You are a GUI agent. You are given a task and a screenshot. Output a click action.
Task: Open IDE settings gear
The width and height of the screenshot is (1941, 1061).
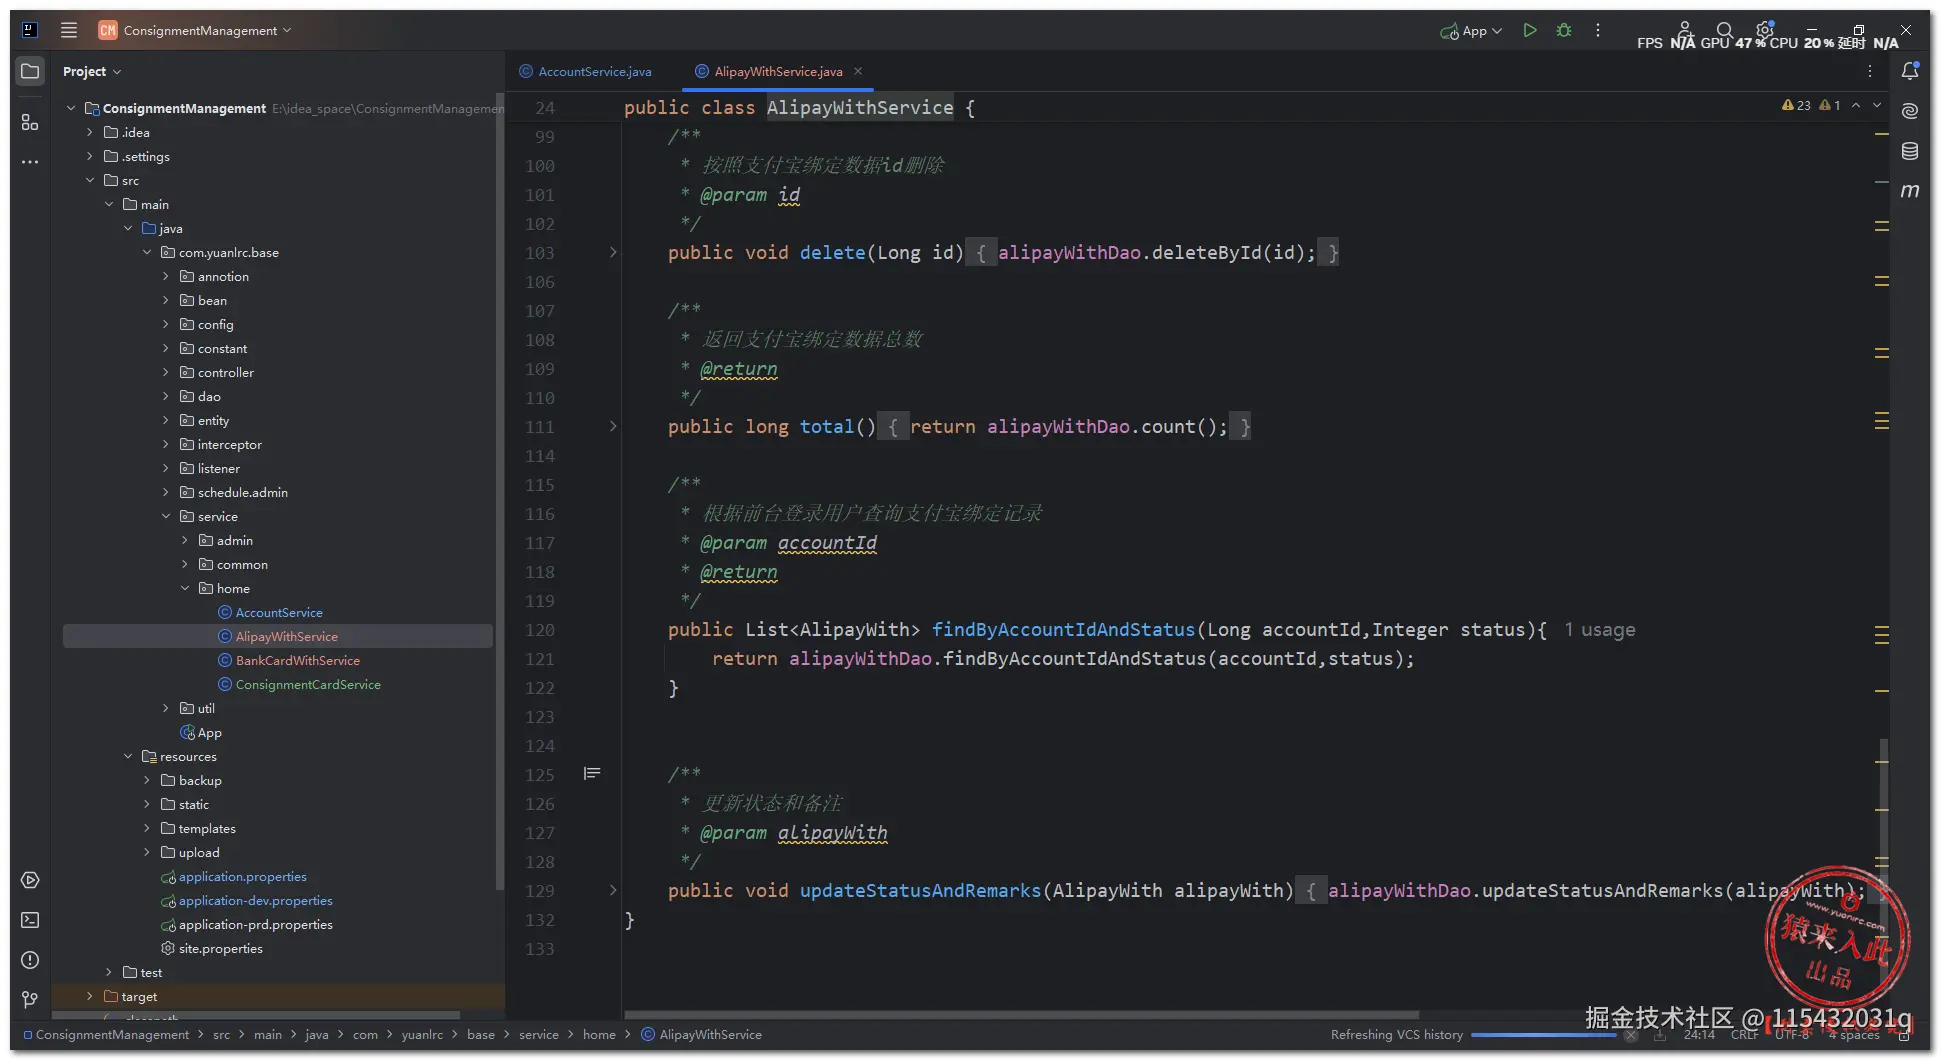tap(1764, 30)
